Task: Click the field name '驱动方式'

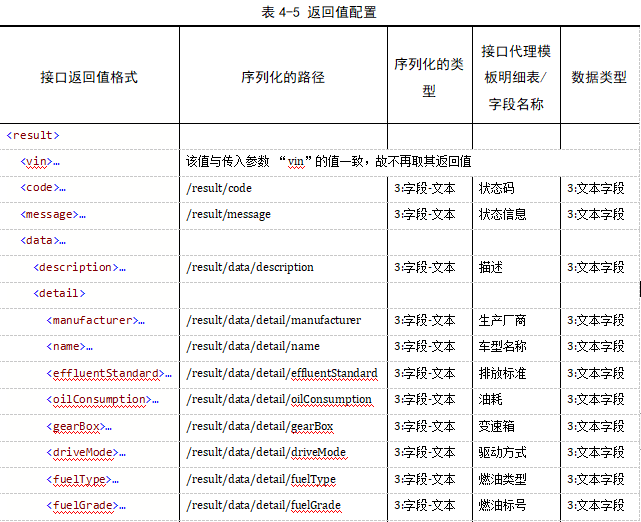Action: point(502,453)
